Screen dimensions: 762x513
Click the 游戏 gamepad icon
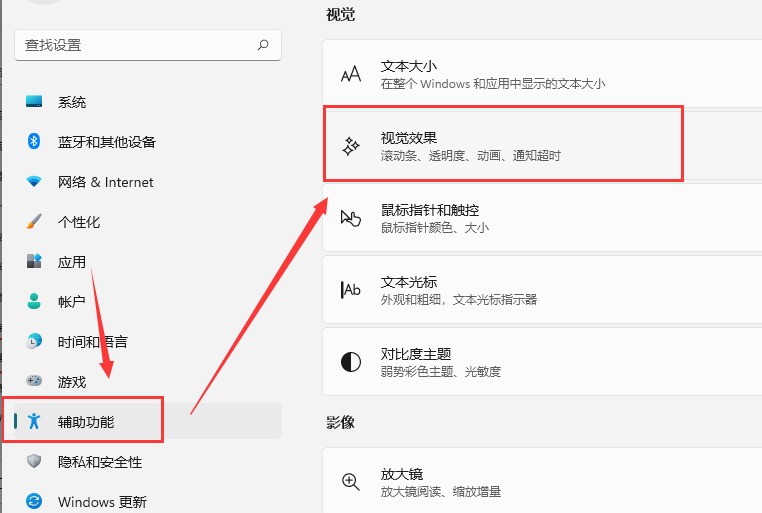point(34,381)
